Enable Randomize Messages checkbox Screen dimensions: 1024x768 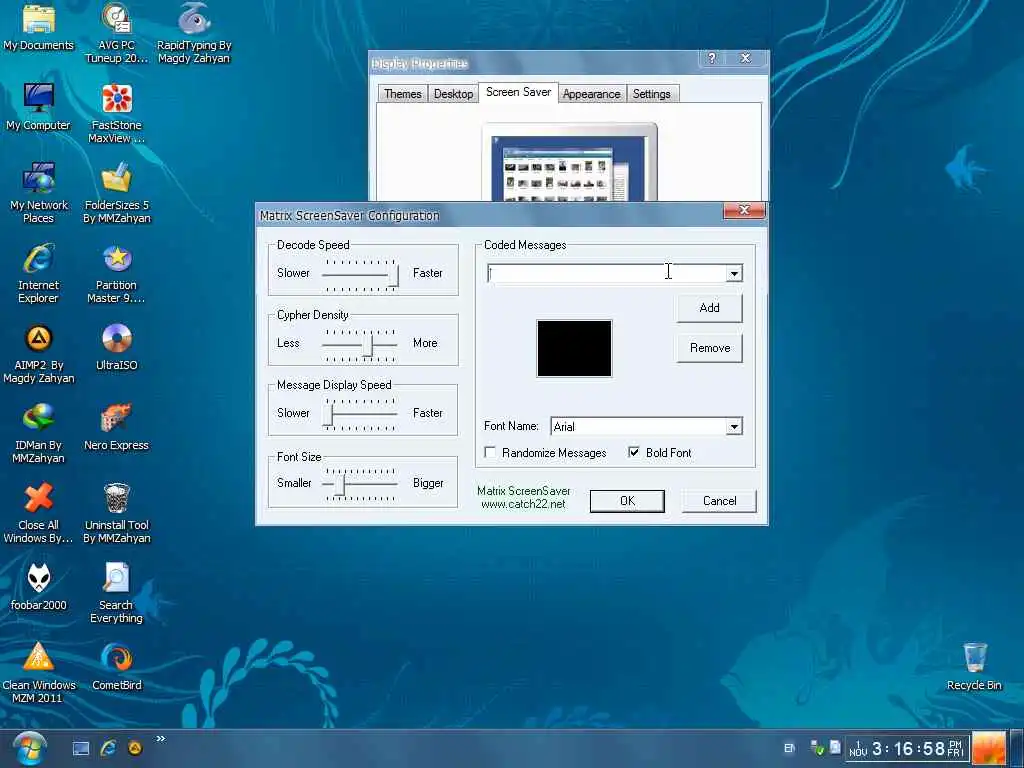tap(490, 452)
